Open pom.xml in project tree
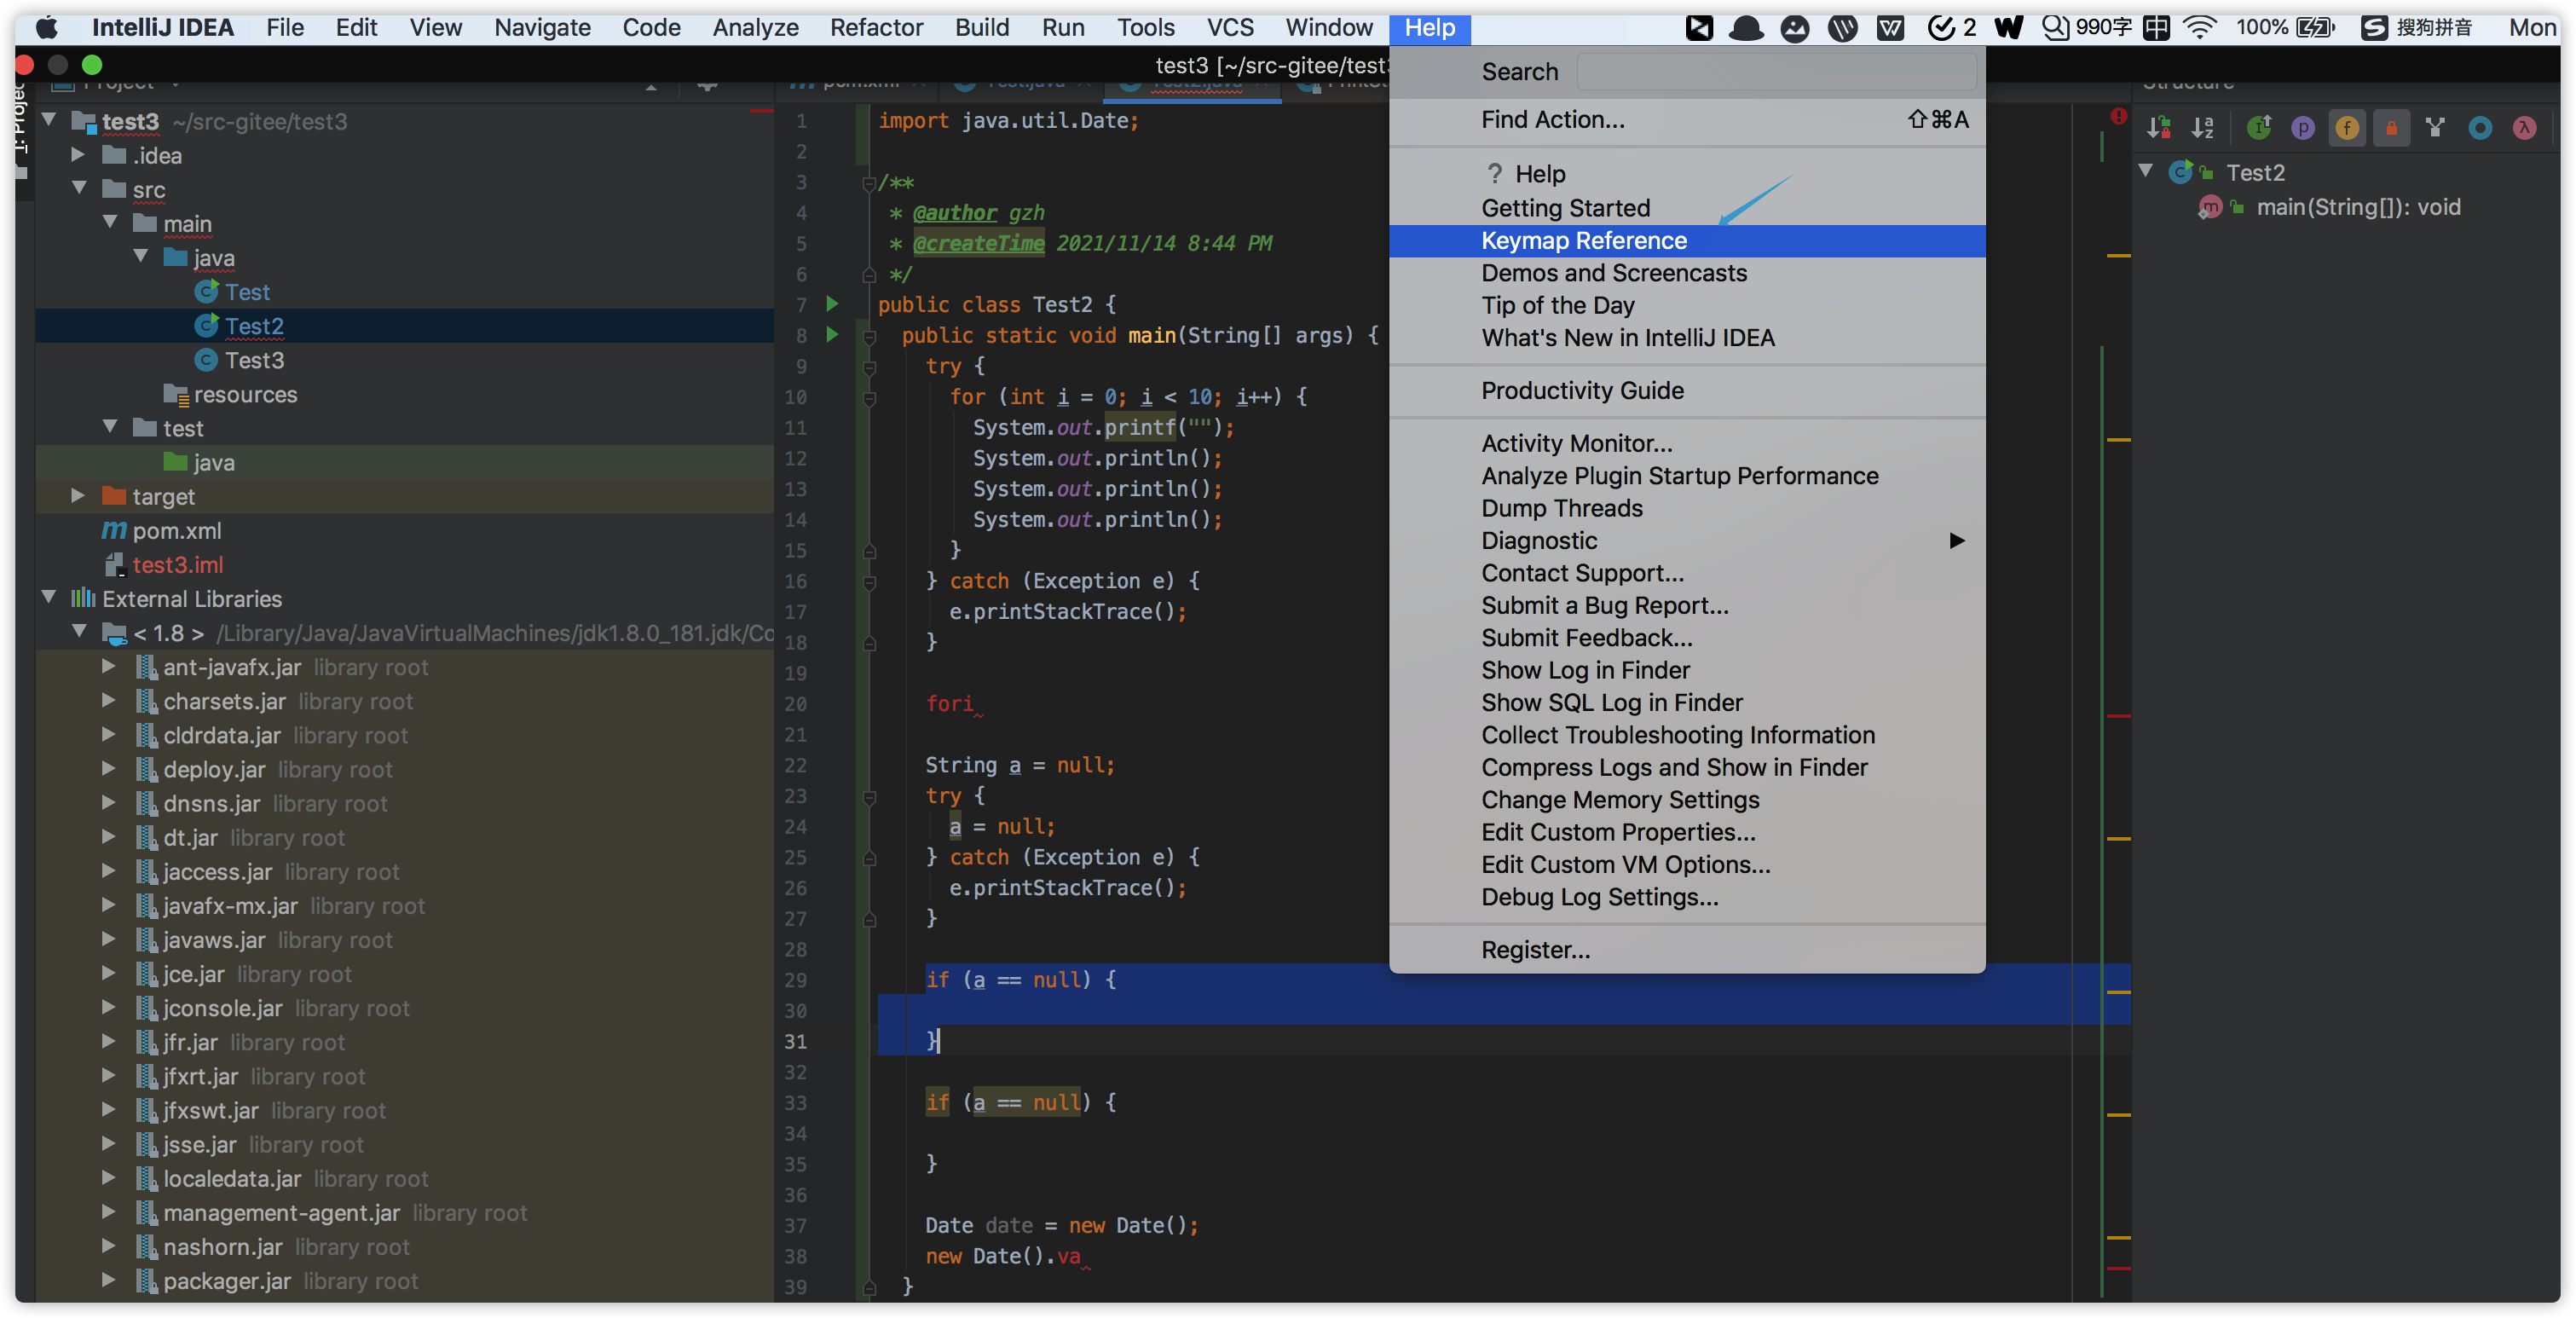Screen dimensions: 2576x1318 176,531
